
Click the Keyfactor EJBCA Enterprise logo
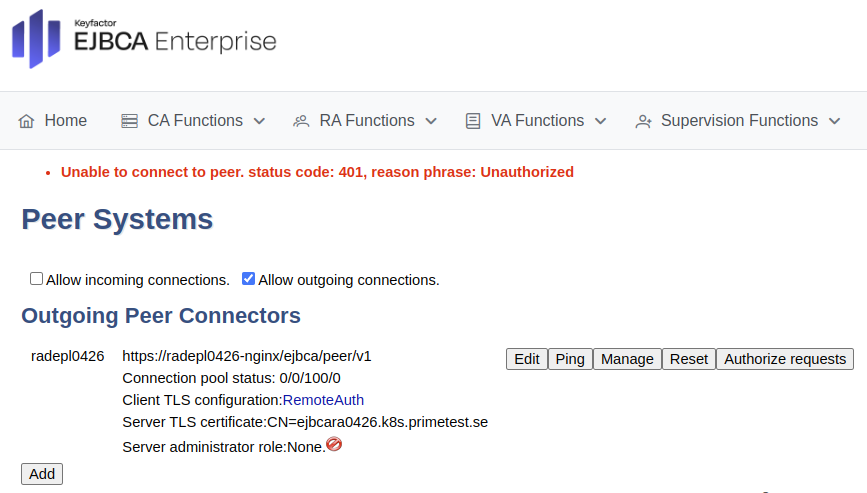coord(143,39)
